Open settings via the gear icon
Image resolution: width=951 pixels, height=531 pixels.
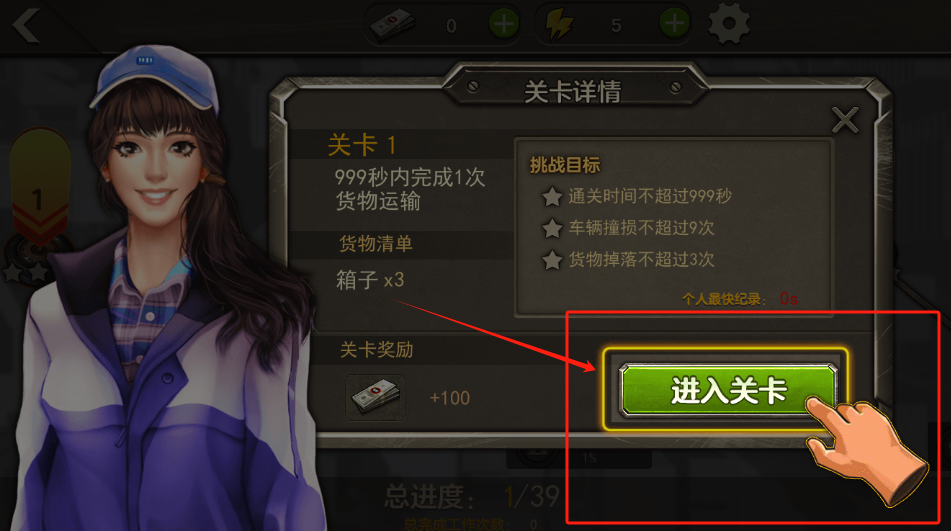point(729,24)
